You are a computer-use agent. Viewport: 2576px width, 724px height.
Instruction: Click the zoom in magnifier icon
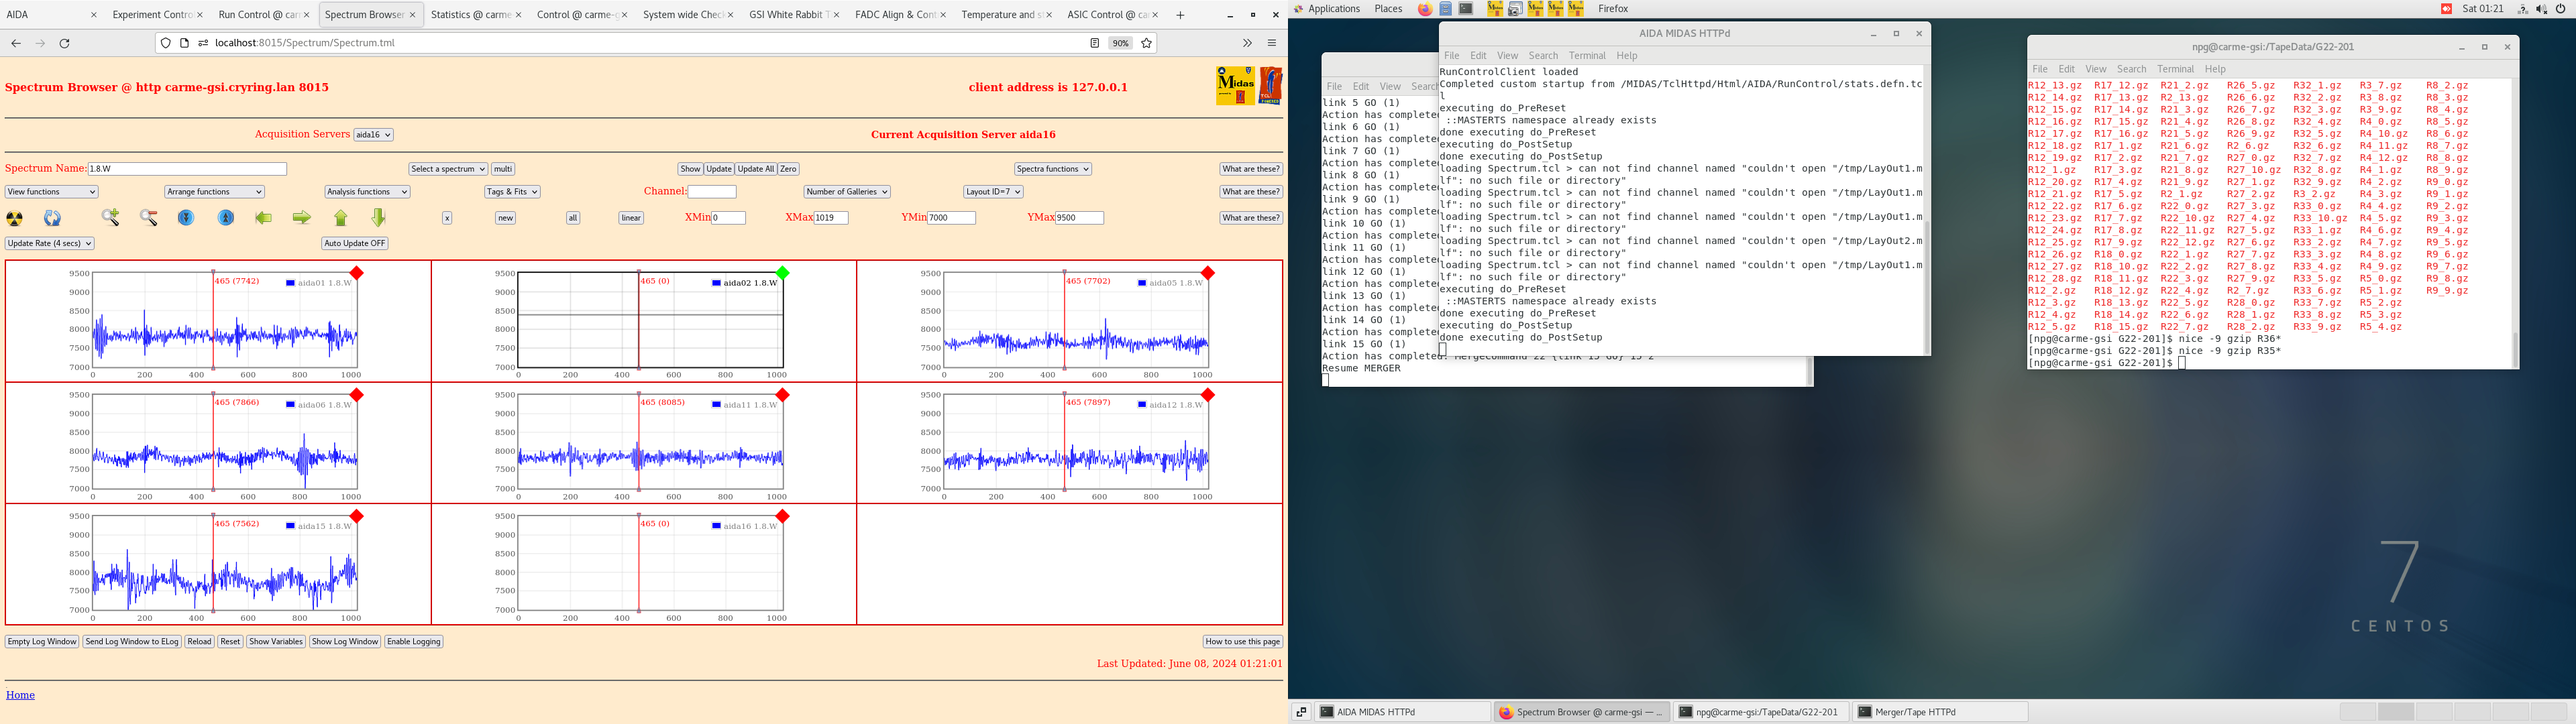[110, 218]
